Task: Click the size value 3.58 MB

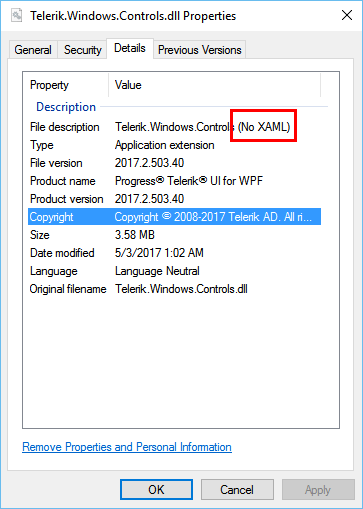Action: pyautogui.click(x=135, y=235)
